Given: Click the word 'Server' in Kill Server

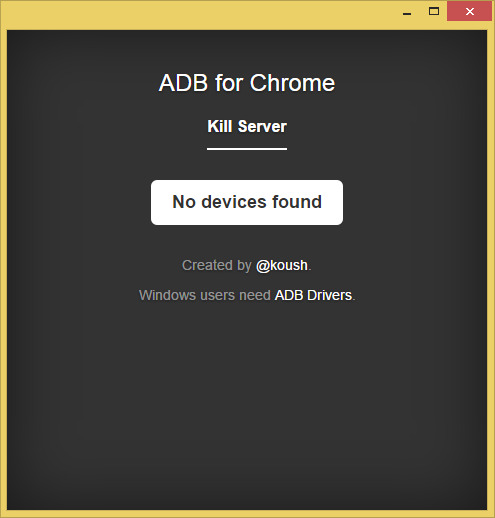Looking at the screenshot, I should pyautogui.click(x=262, y=127).
